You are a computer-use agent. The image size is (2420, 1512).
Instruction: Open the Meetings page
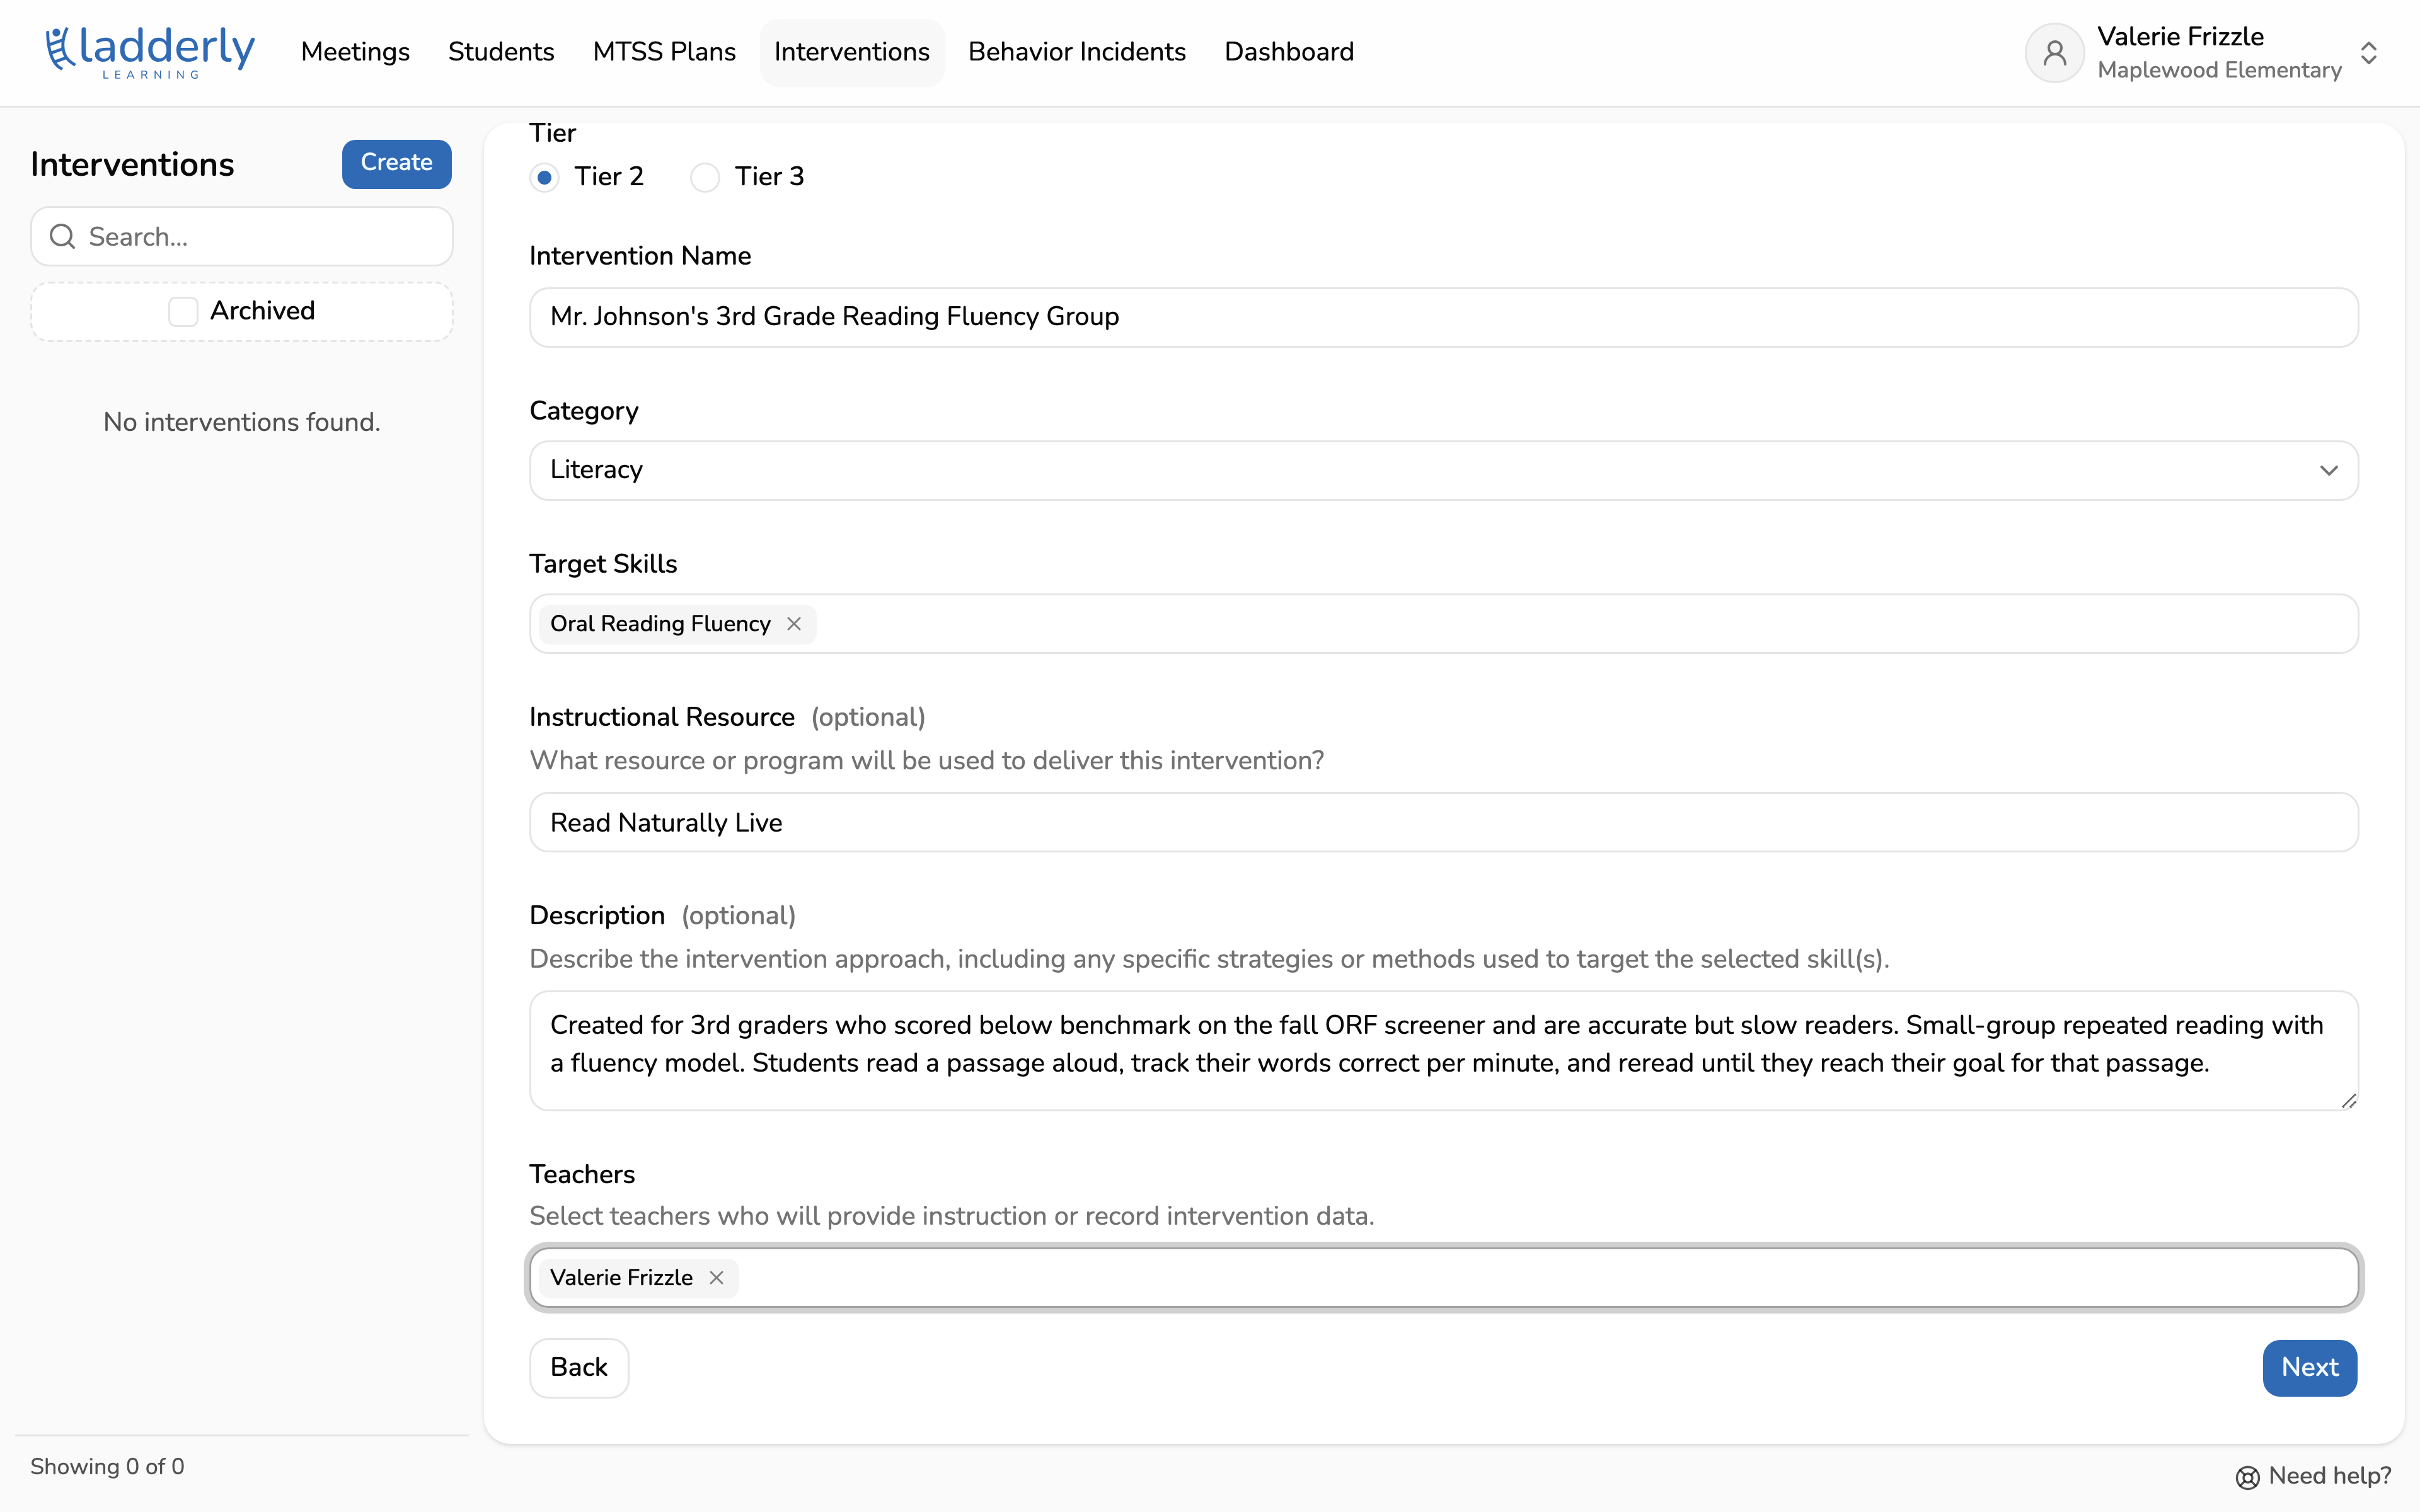pyautogui.click(x=355, y=52)
